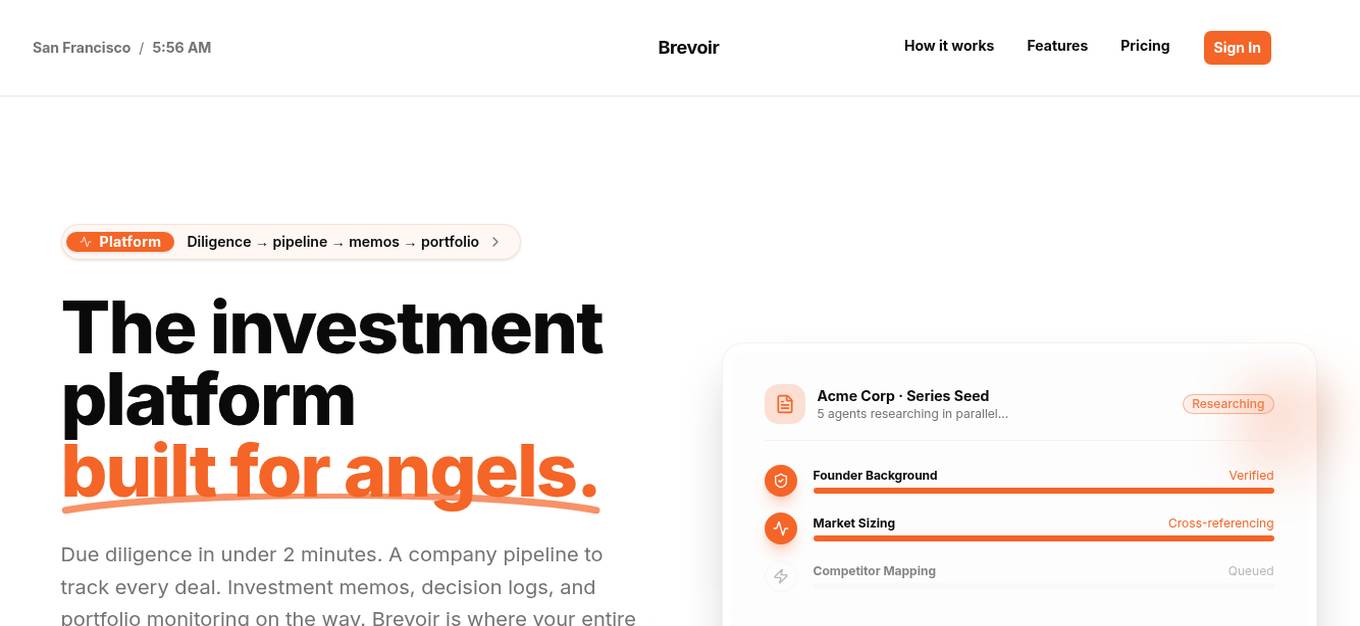Screen dimensions: 1360x626
Task: Click the pulse icon inside the Platform pill
Action: [85, 241]
